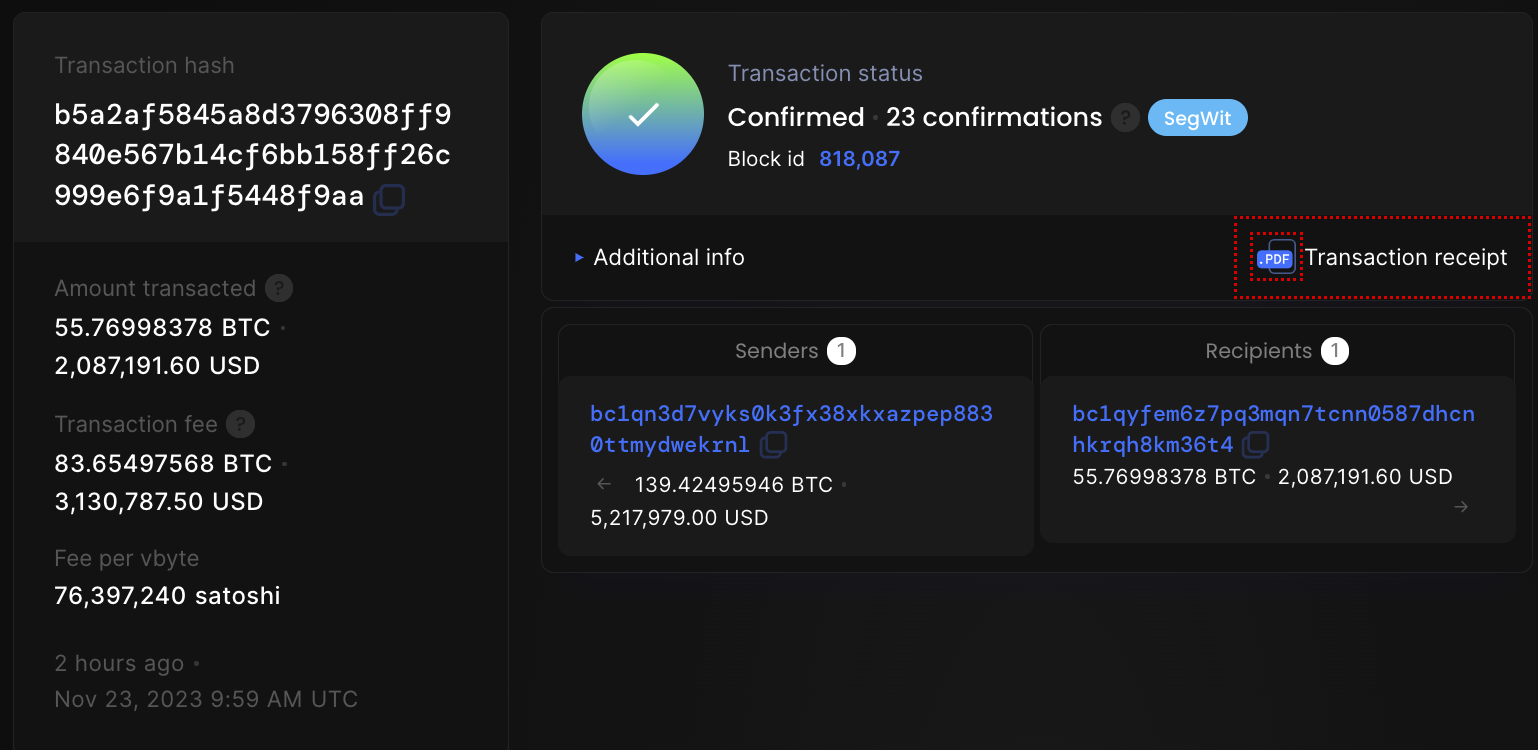Copy the transaction hash with copy icon
This screenshot has height=750, width=1538.
tap(389, 199)
